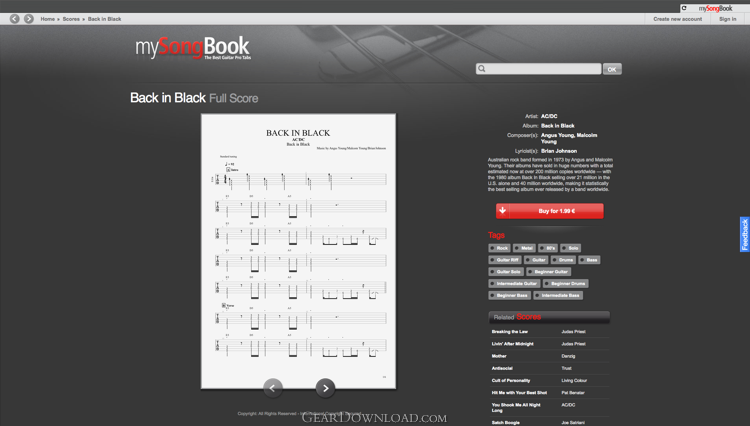The image size is (750, 426).
Task: Select the Guitar Riff tag
Action: pos(504,260)
